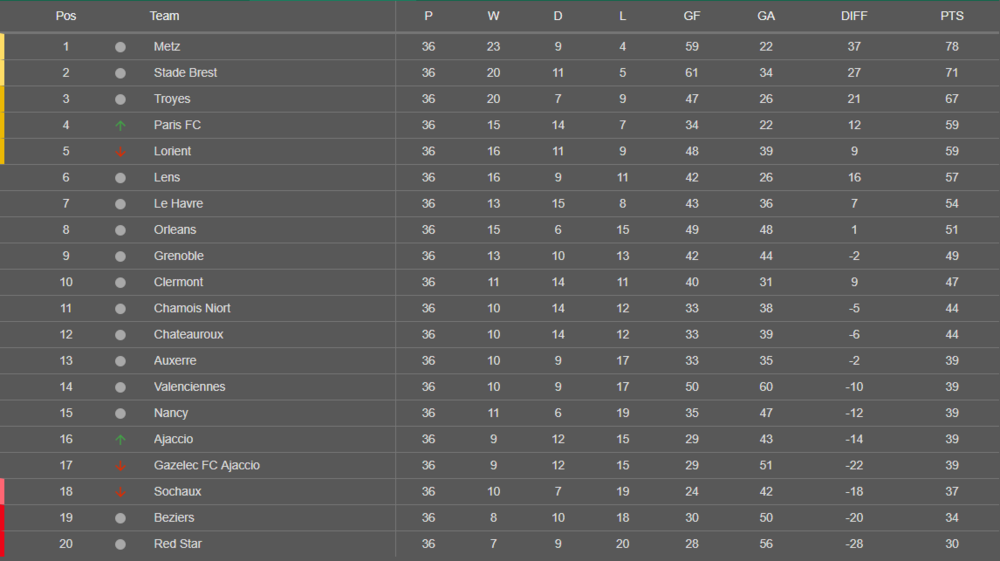The width and height of the screenshot is (1000, 561).
Task: Open the Chamois Niort team link
Action: [x=192, y=308]
